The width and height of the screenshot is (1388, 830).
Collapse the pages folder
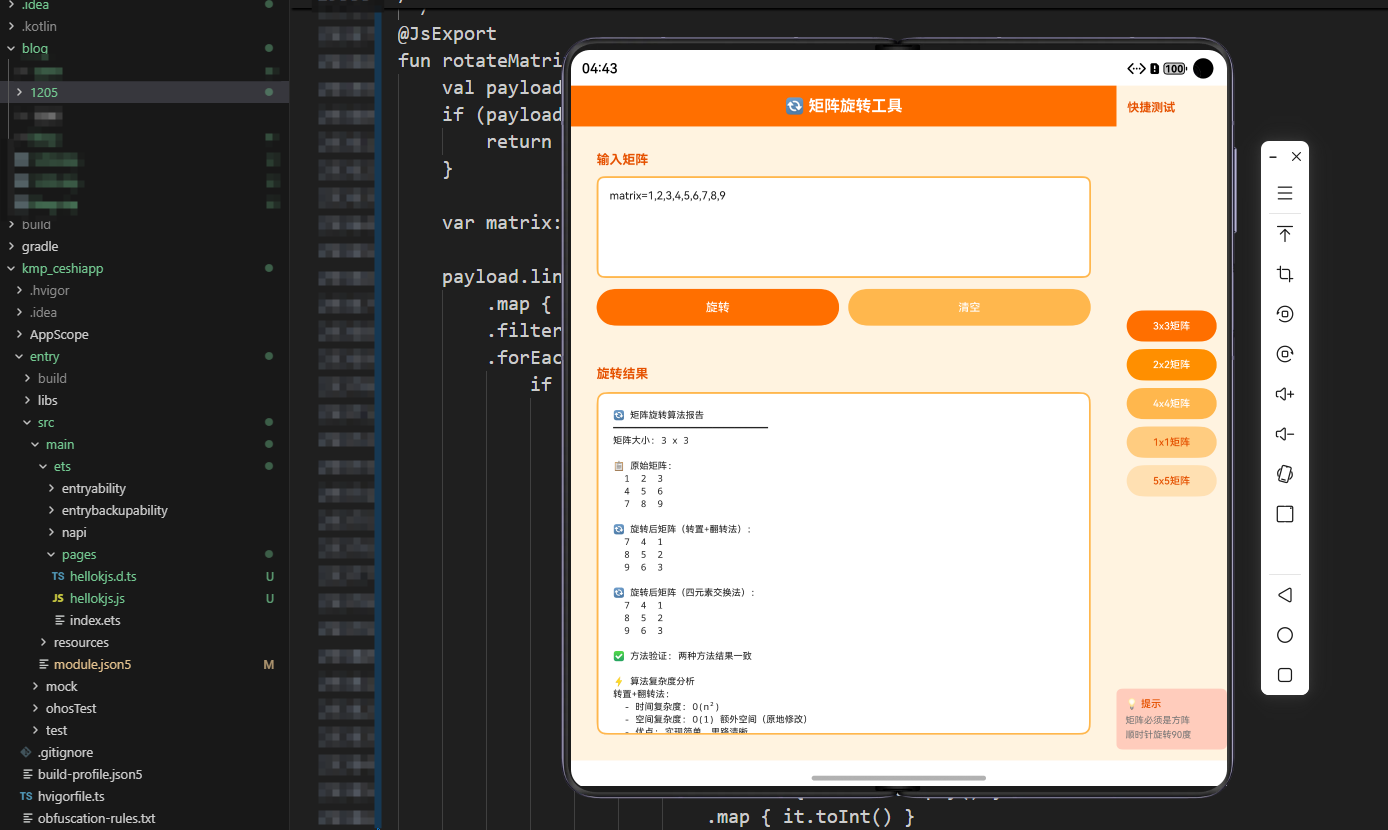[51, 554]
